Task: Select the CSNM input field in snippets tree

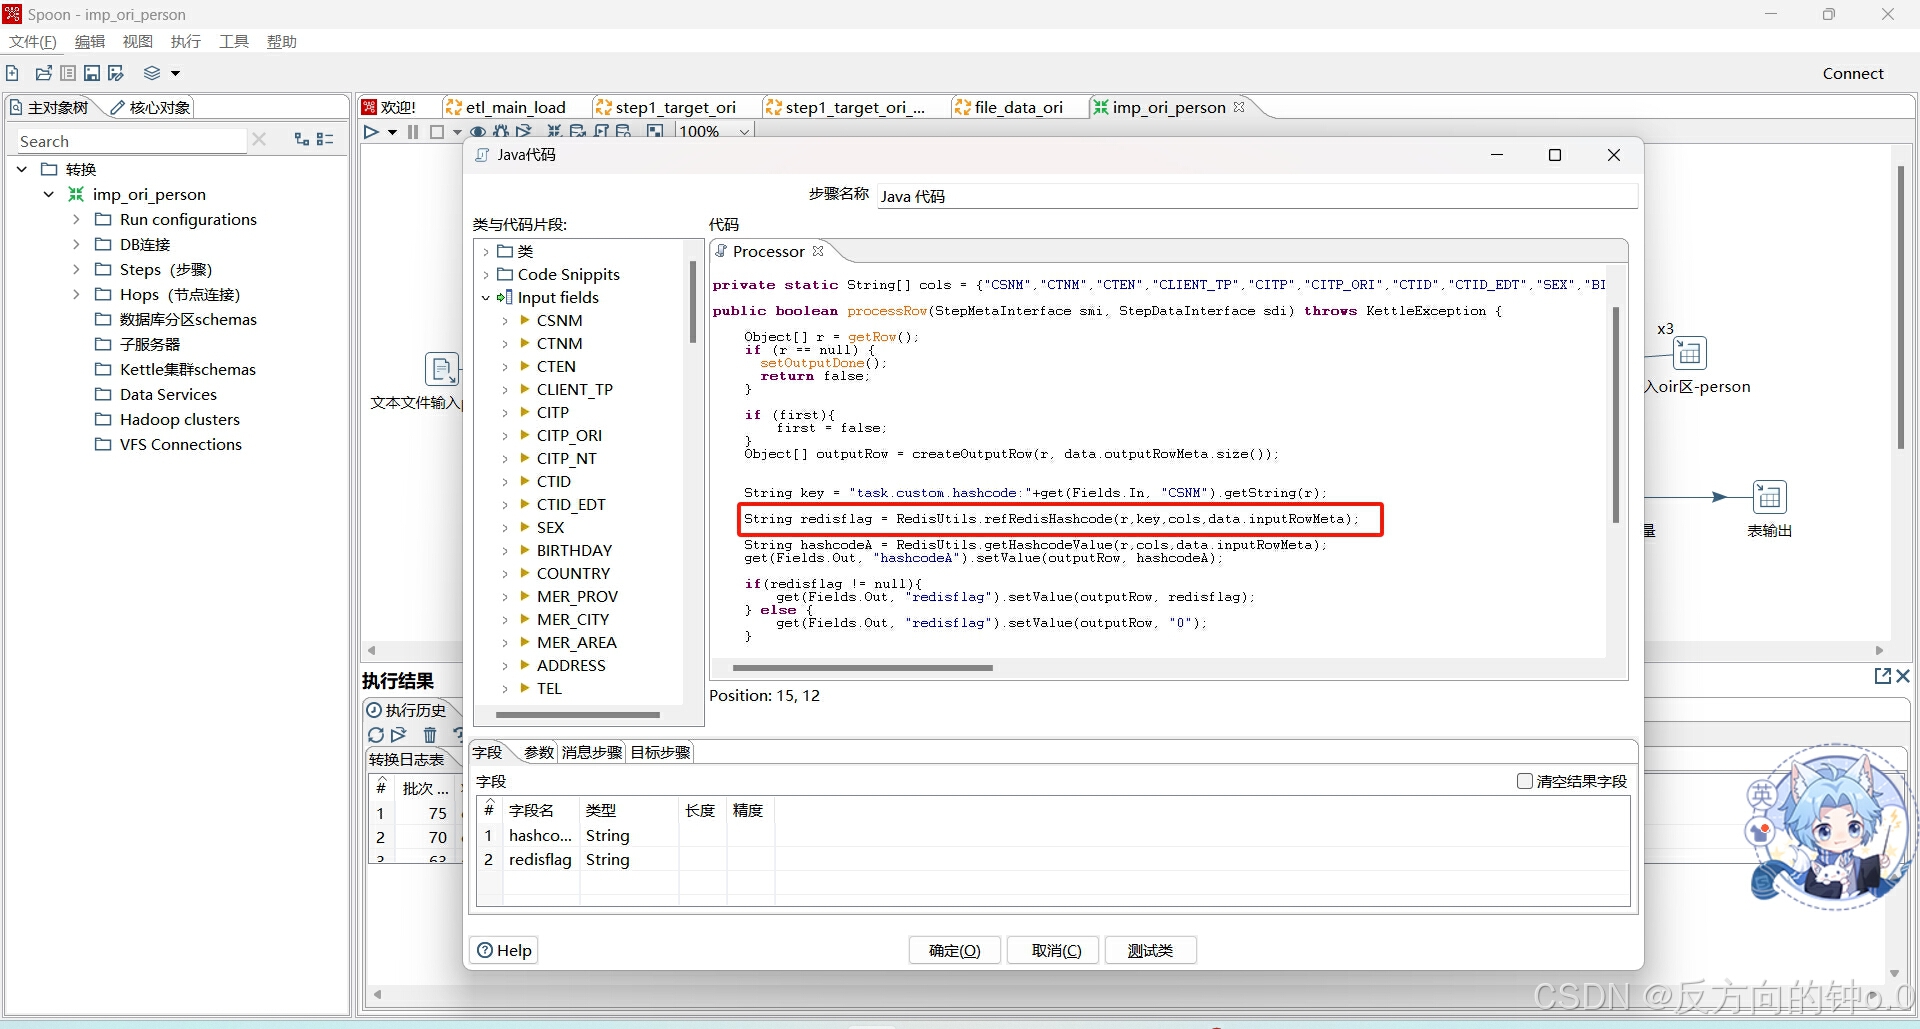Action: (559, 320)
